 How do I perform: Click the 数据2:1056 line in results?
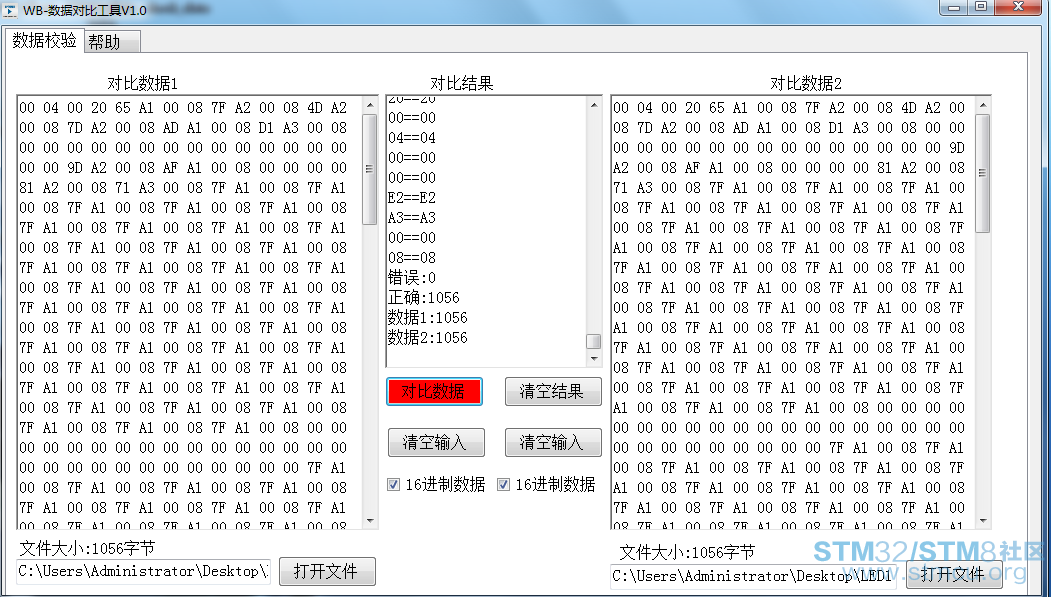(x=428, y=338)
